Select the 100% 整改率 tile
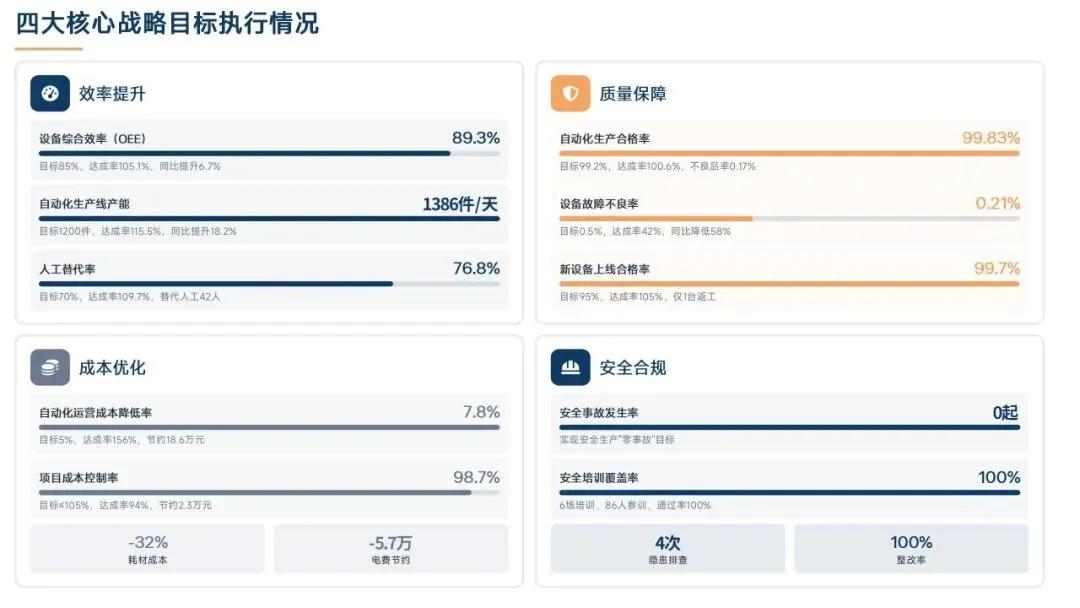Image resolution: width=1080 pixels, height=608 pixels. click(x=911, y=549)
